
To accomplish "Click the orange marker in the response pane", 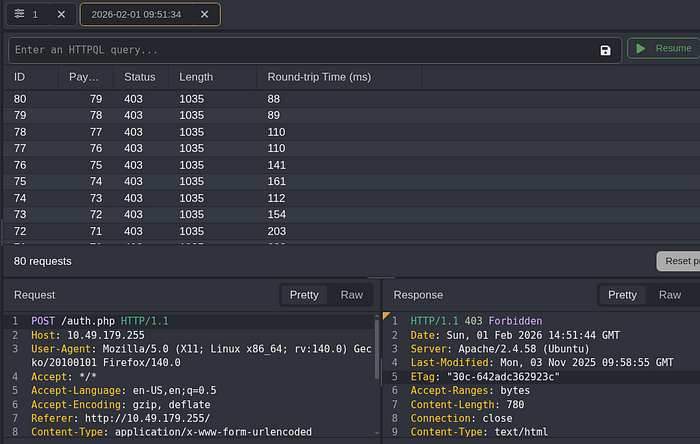I will pos(386,315).
